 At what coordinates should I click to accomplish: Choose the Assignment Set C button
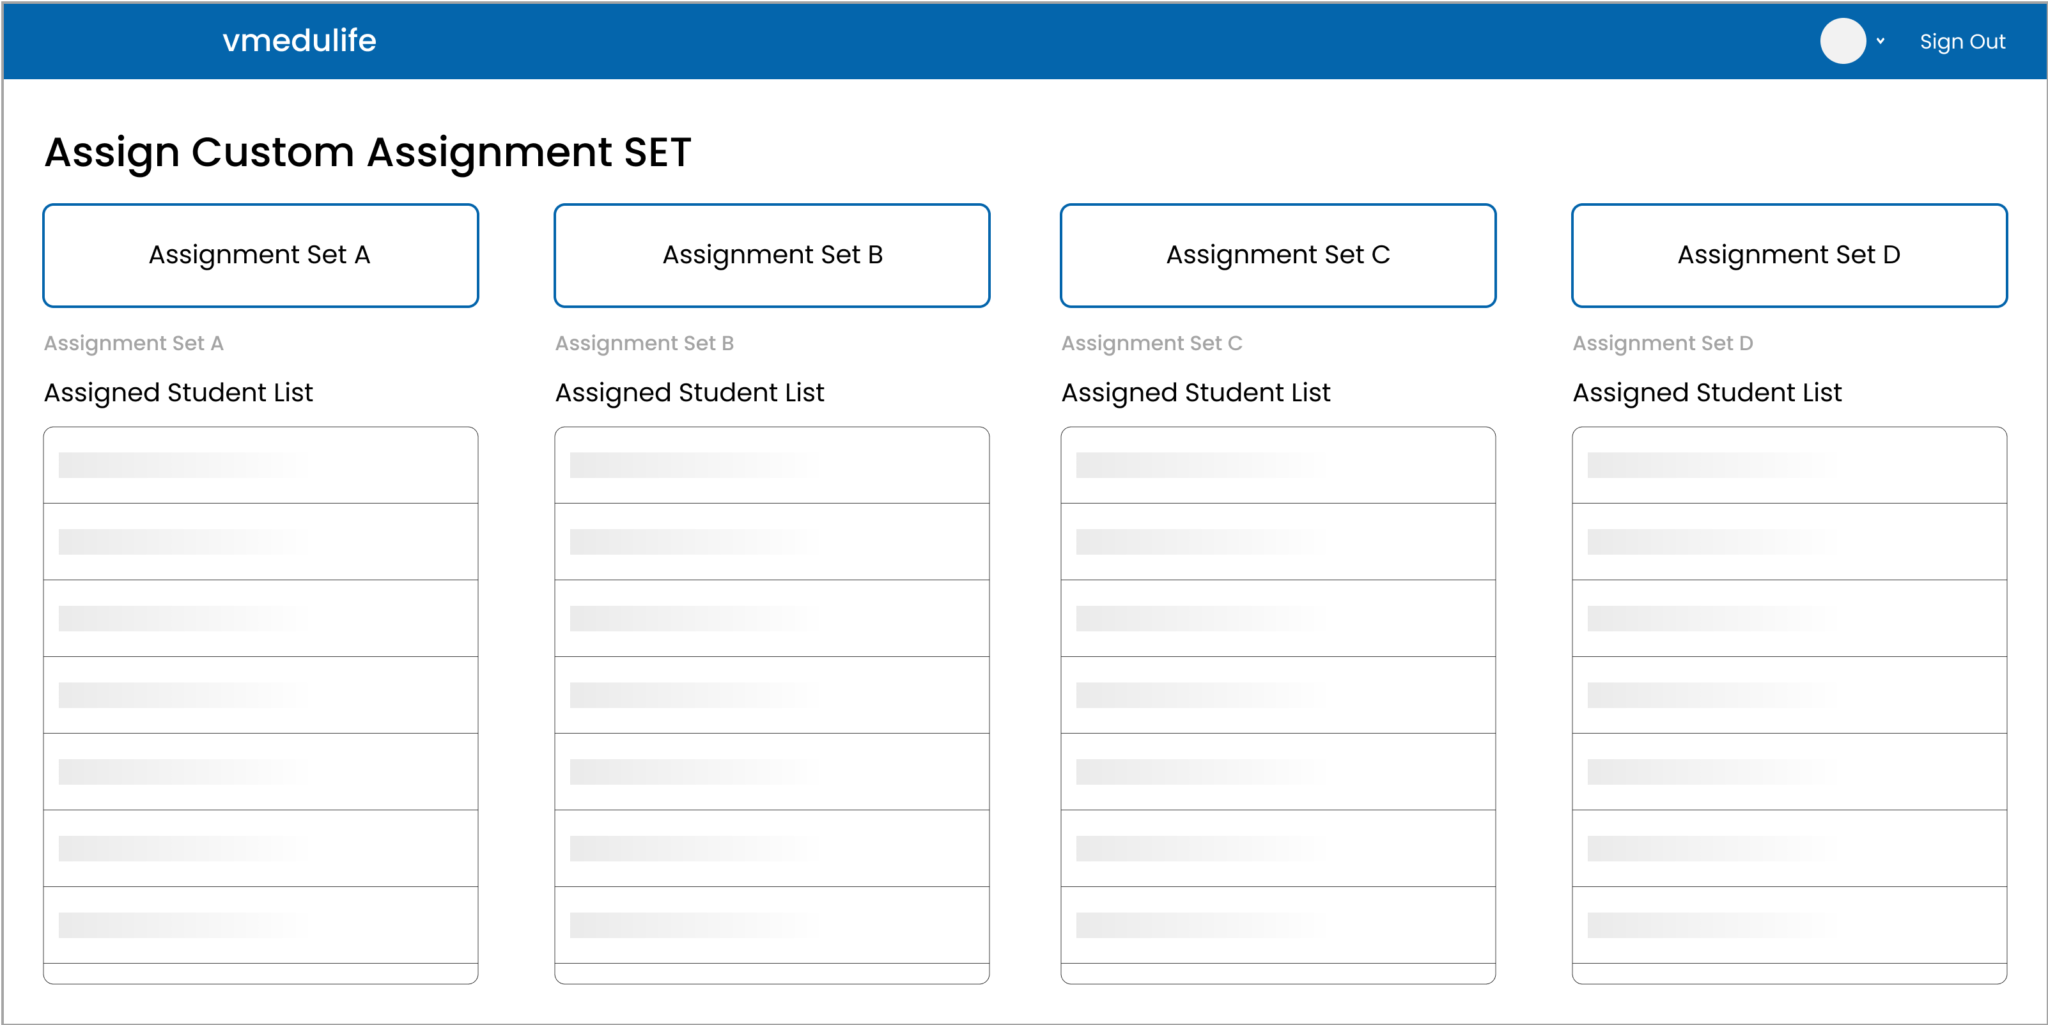1278,256
